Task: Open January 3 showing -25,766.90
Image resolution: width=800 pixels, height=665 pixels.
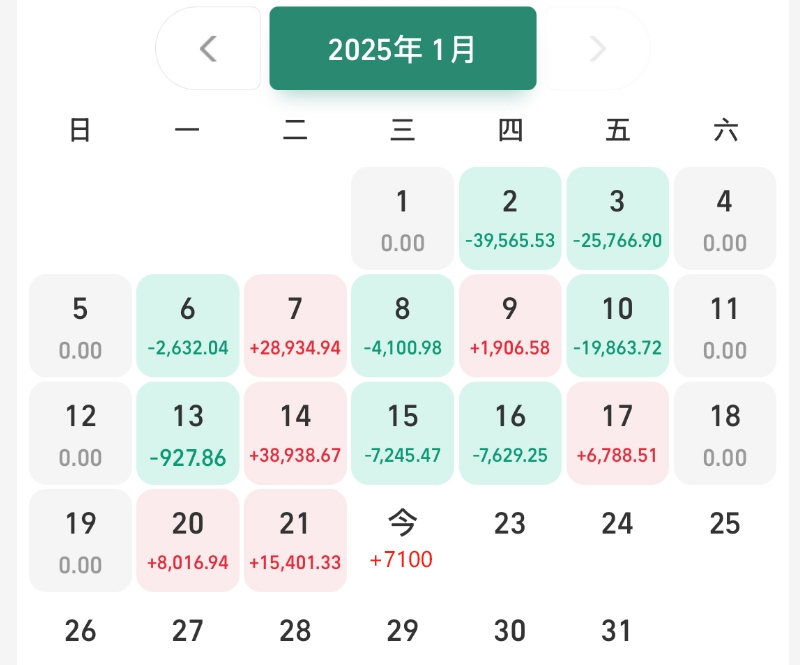Action: (617, 218)
